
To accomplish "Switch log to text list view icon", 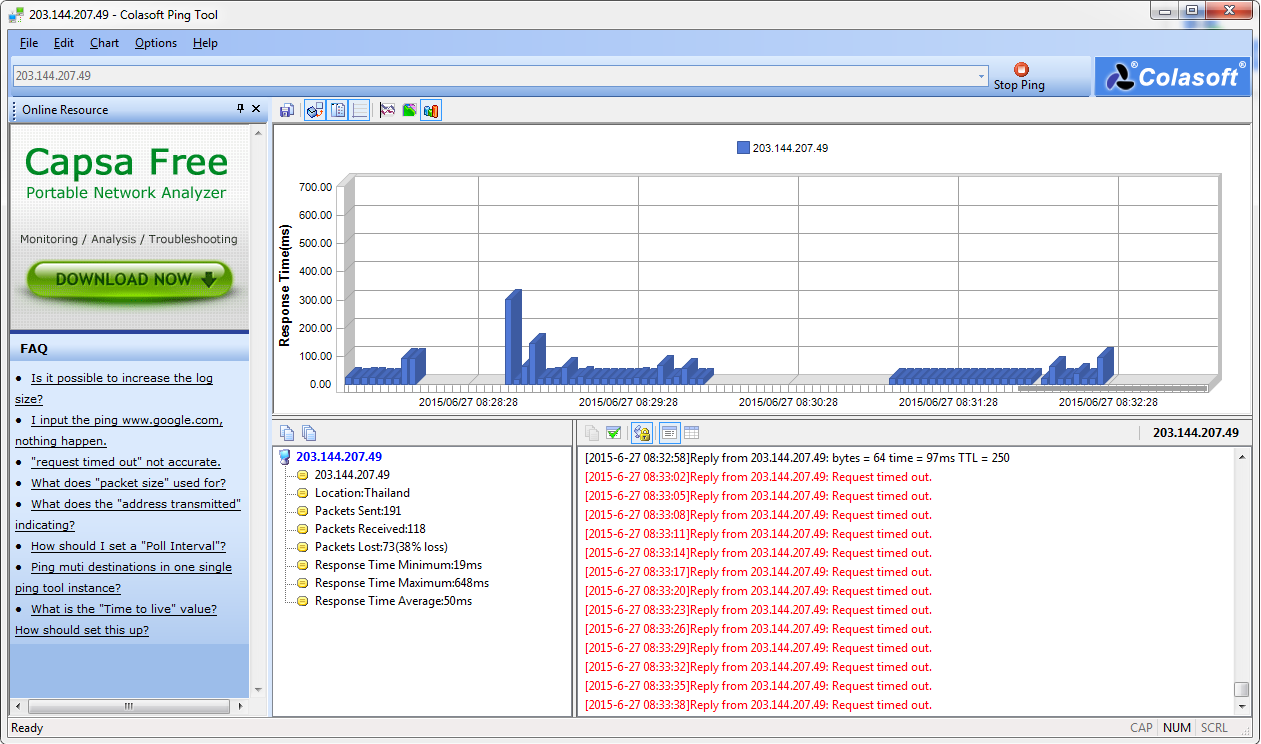I will coord(670,433).
